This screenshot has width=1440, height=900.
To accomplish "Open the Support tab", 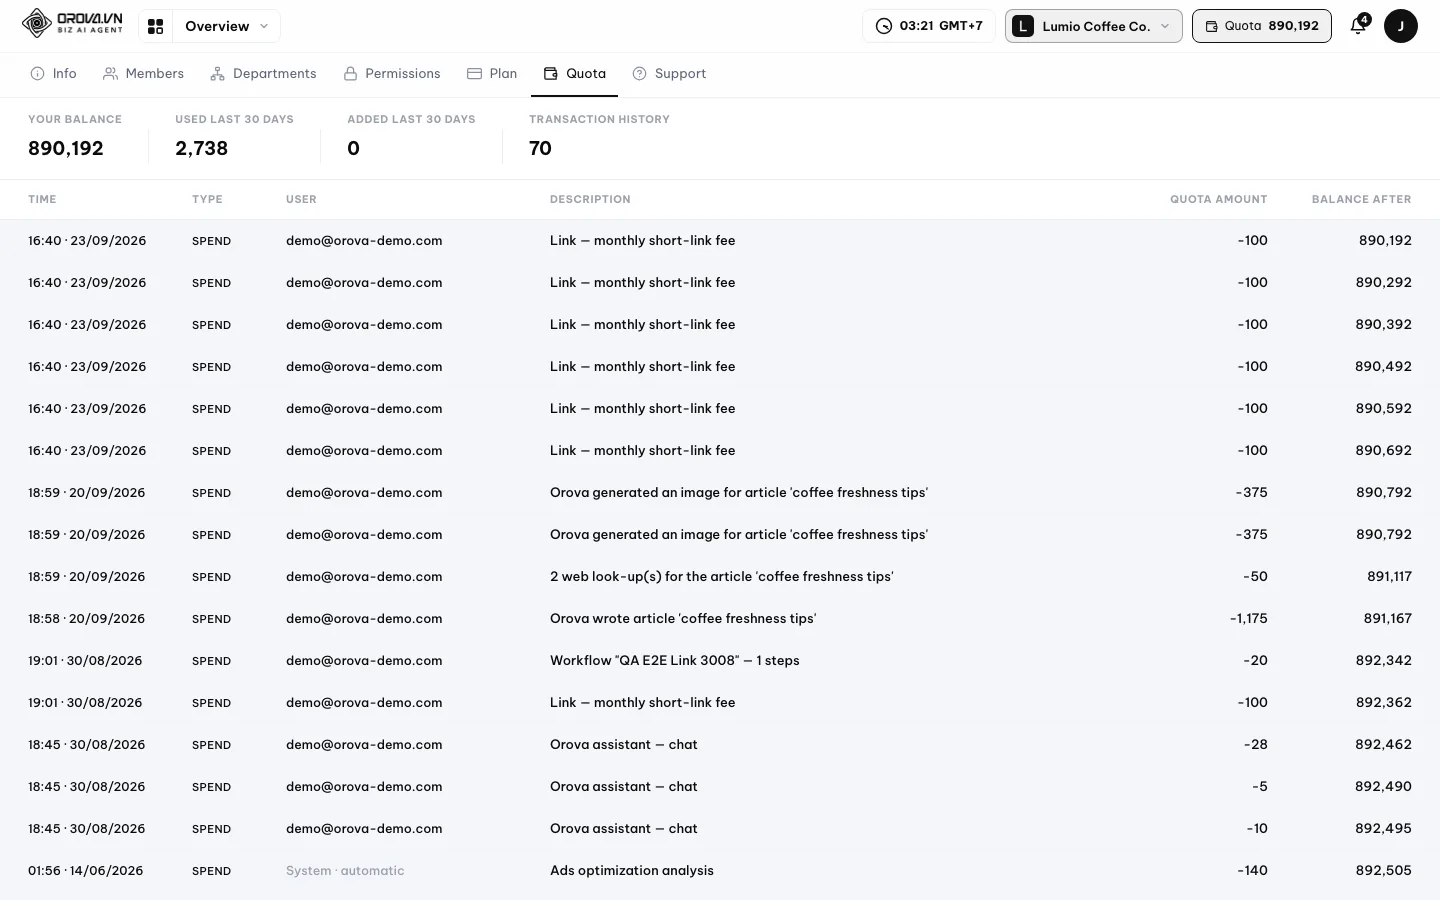I will coord(669,74).
